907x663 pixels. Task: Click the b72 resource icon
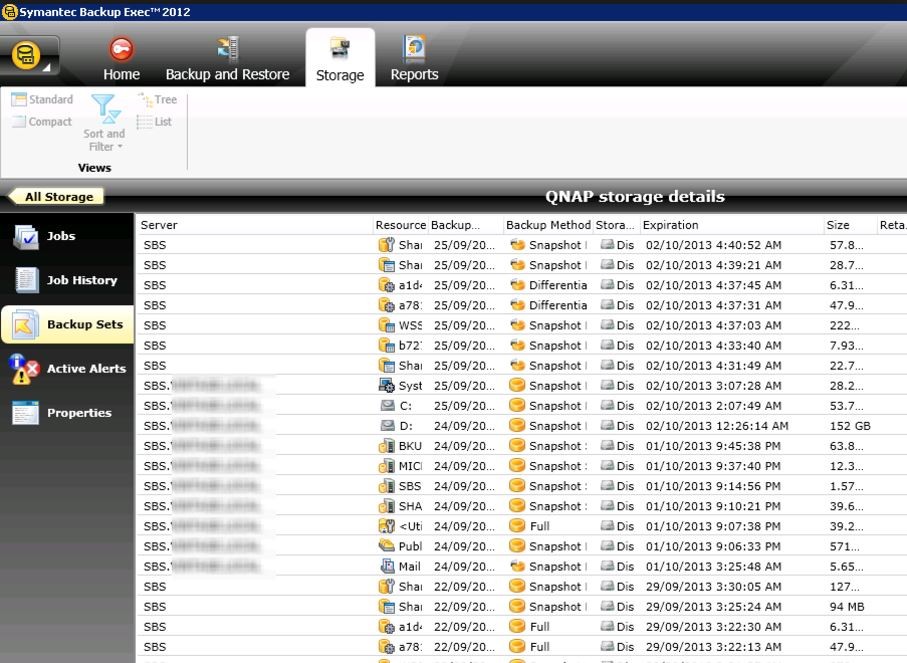pyautogui.click(x=386, y=345)
